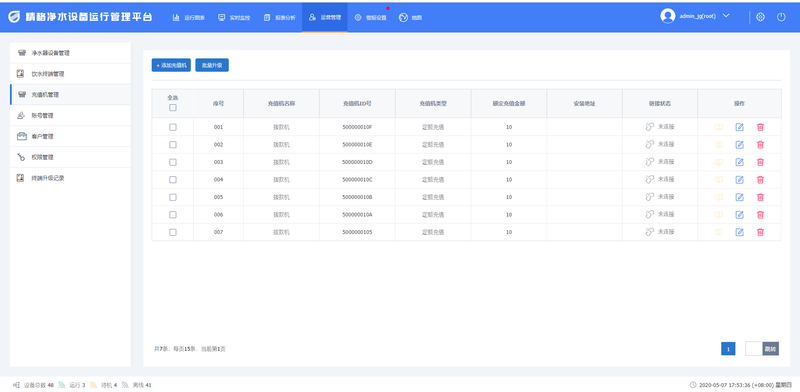Open the 实时监控 top navigation tab
Viewport: 800px width, 392px height.
click(234, 17)
